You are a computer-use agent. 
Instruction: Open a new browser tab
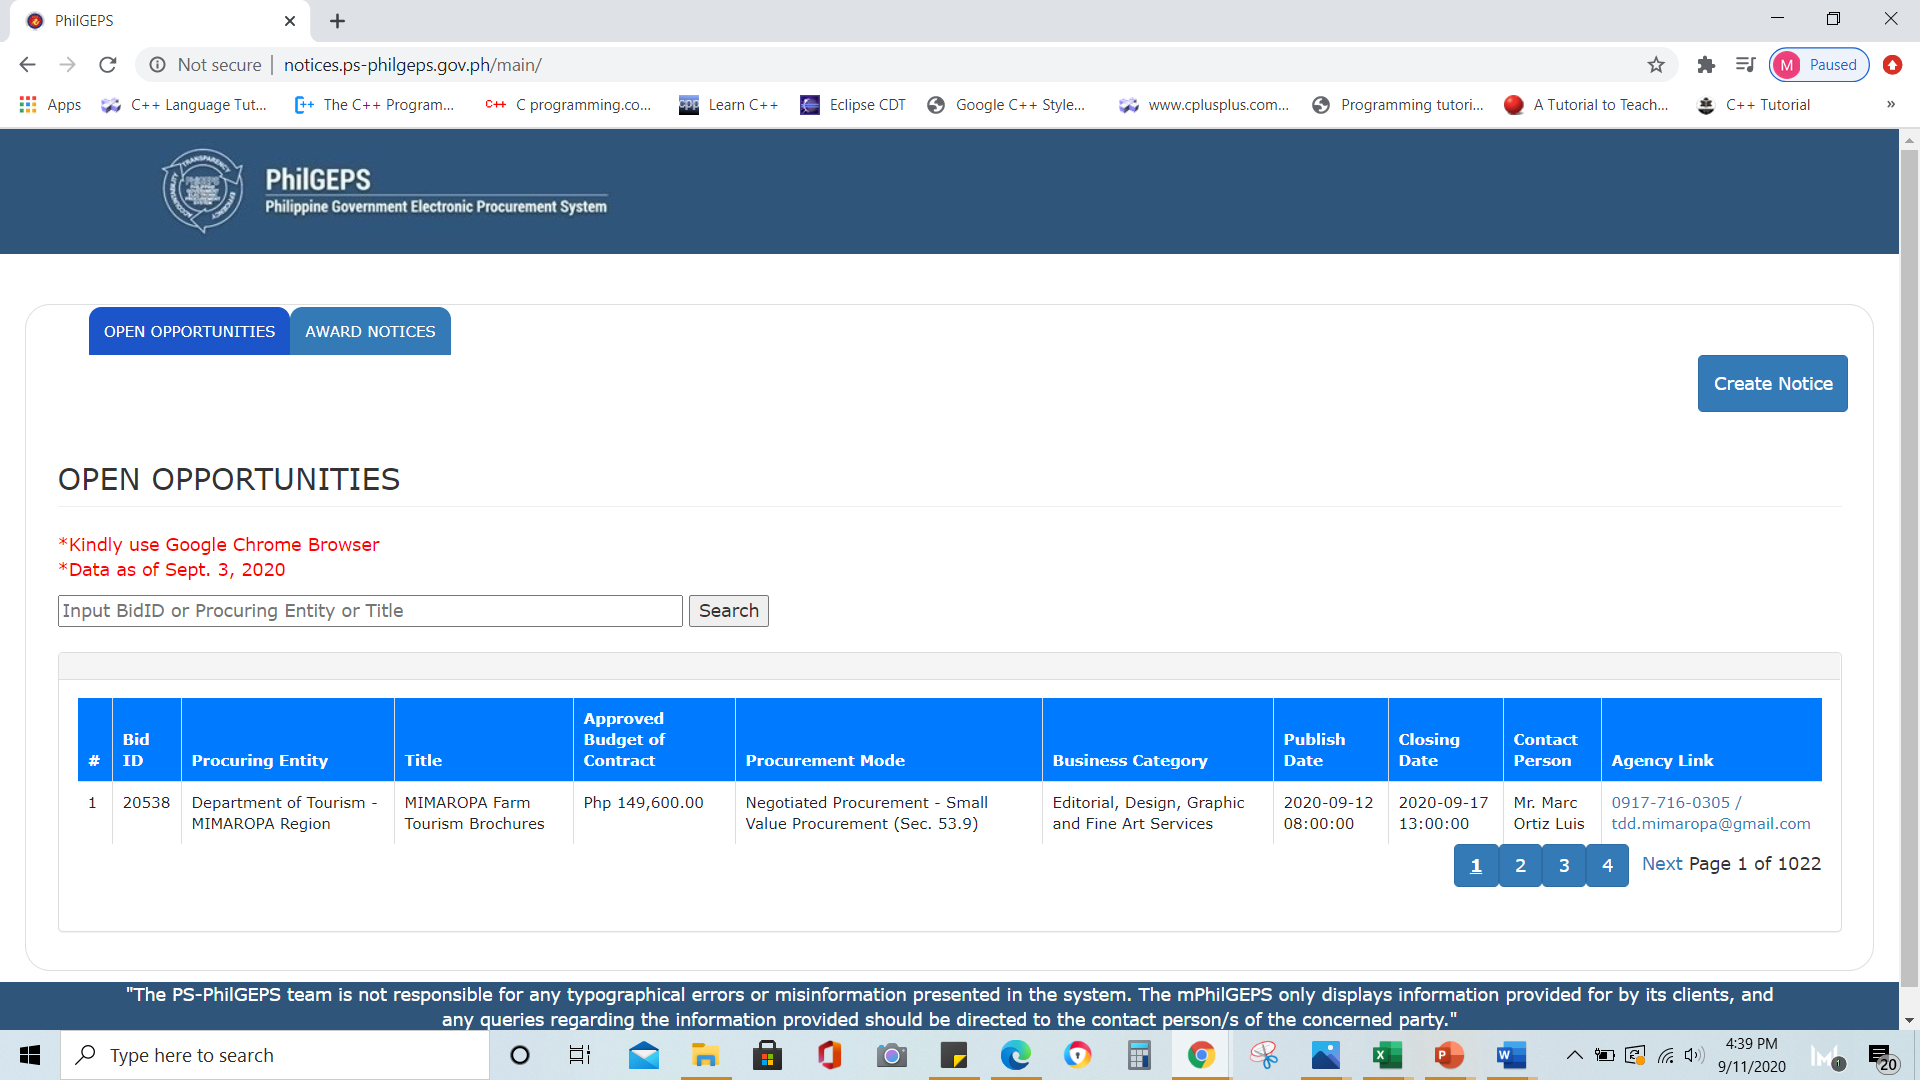pyautogui.click(x=337, y=21)
